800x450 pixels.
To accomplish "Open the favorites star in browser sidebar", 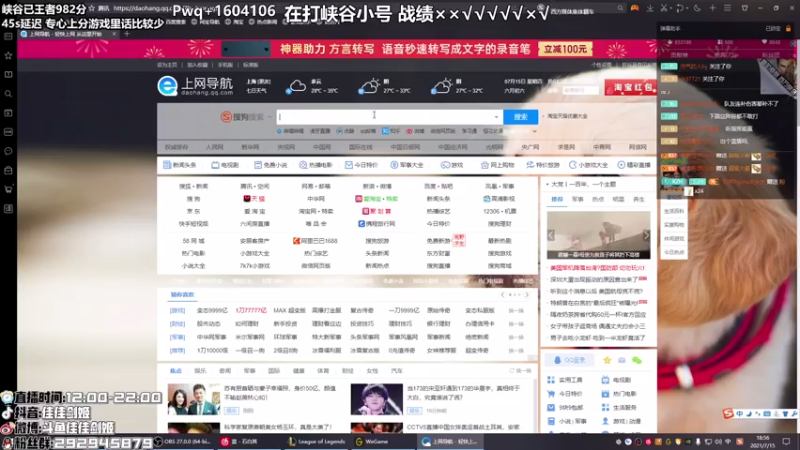I will click(x=8, y=56).
